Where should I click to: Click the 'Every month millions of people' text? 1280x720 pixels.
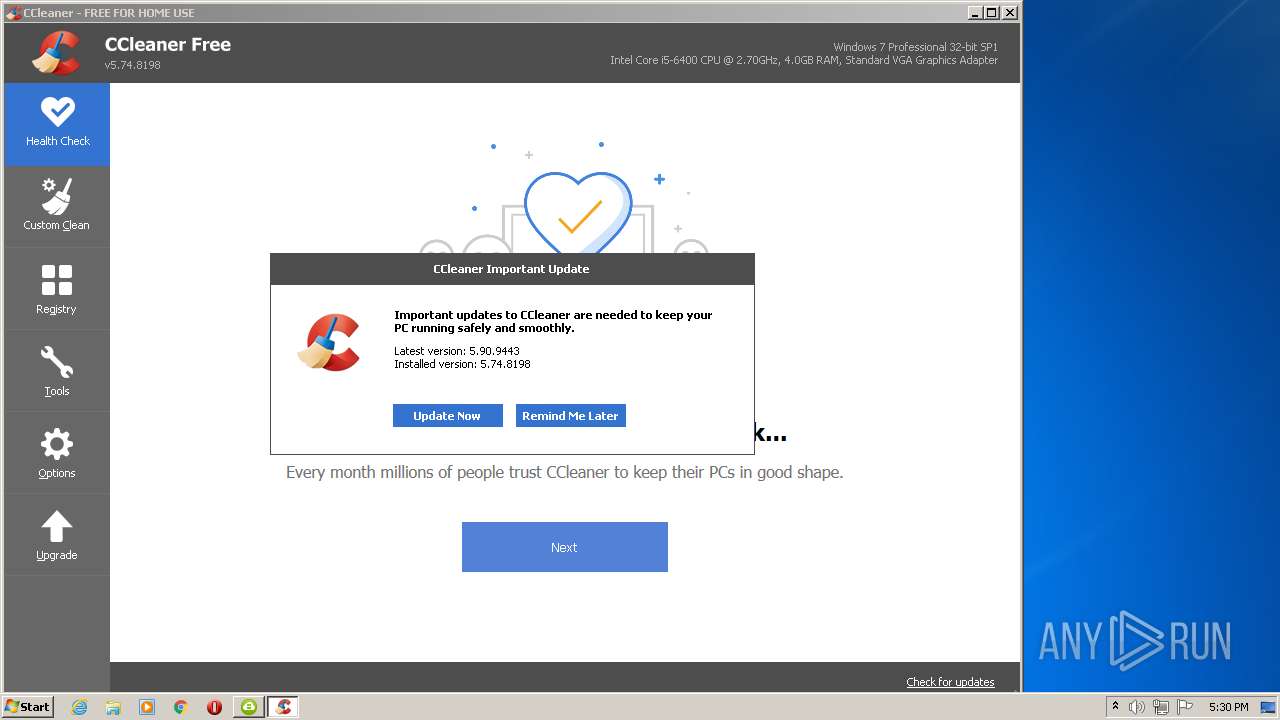click(x=565, y=472)
